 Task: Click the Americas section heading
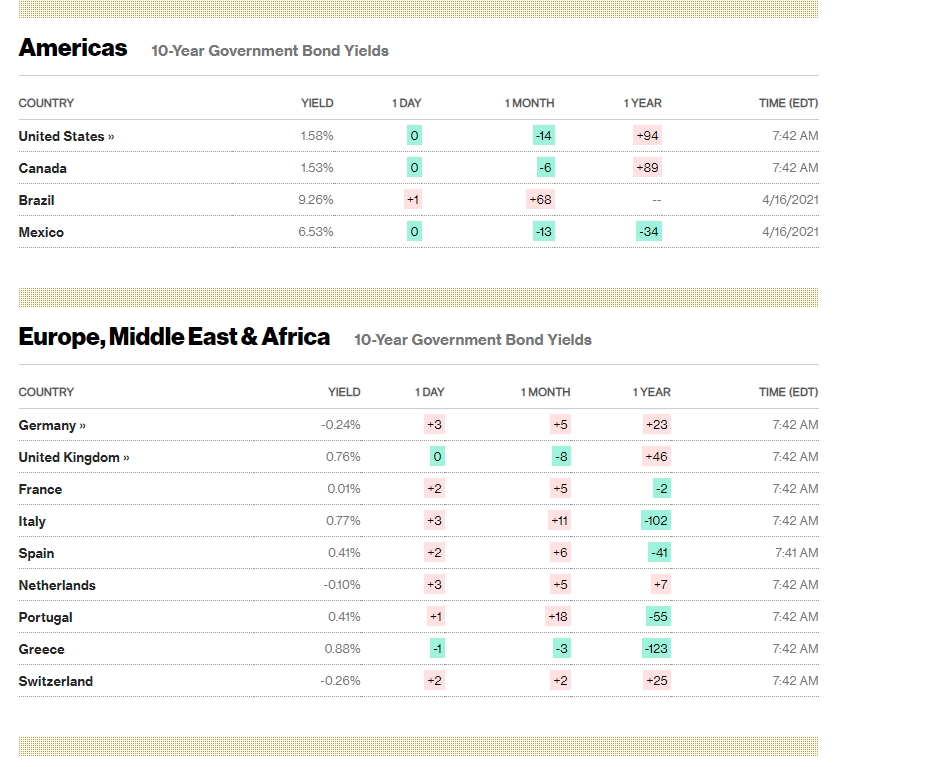[x=73, y=48]
